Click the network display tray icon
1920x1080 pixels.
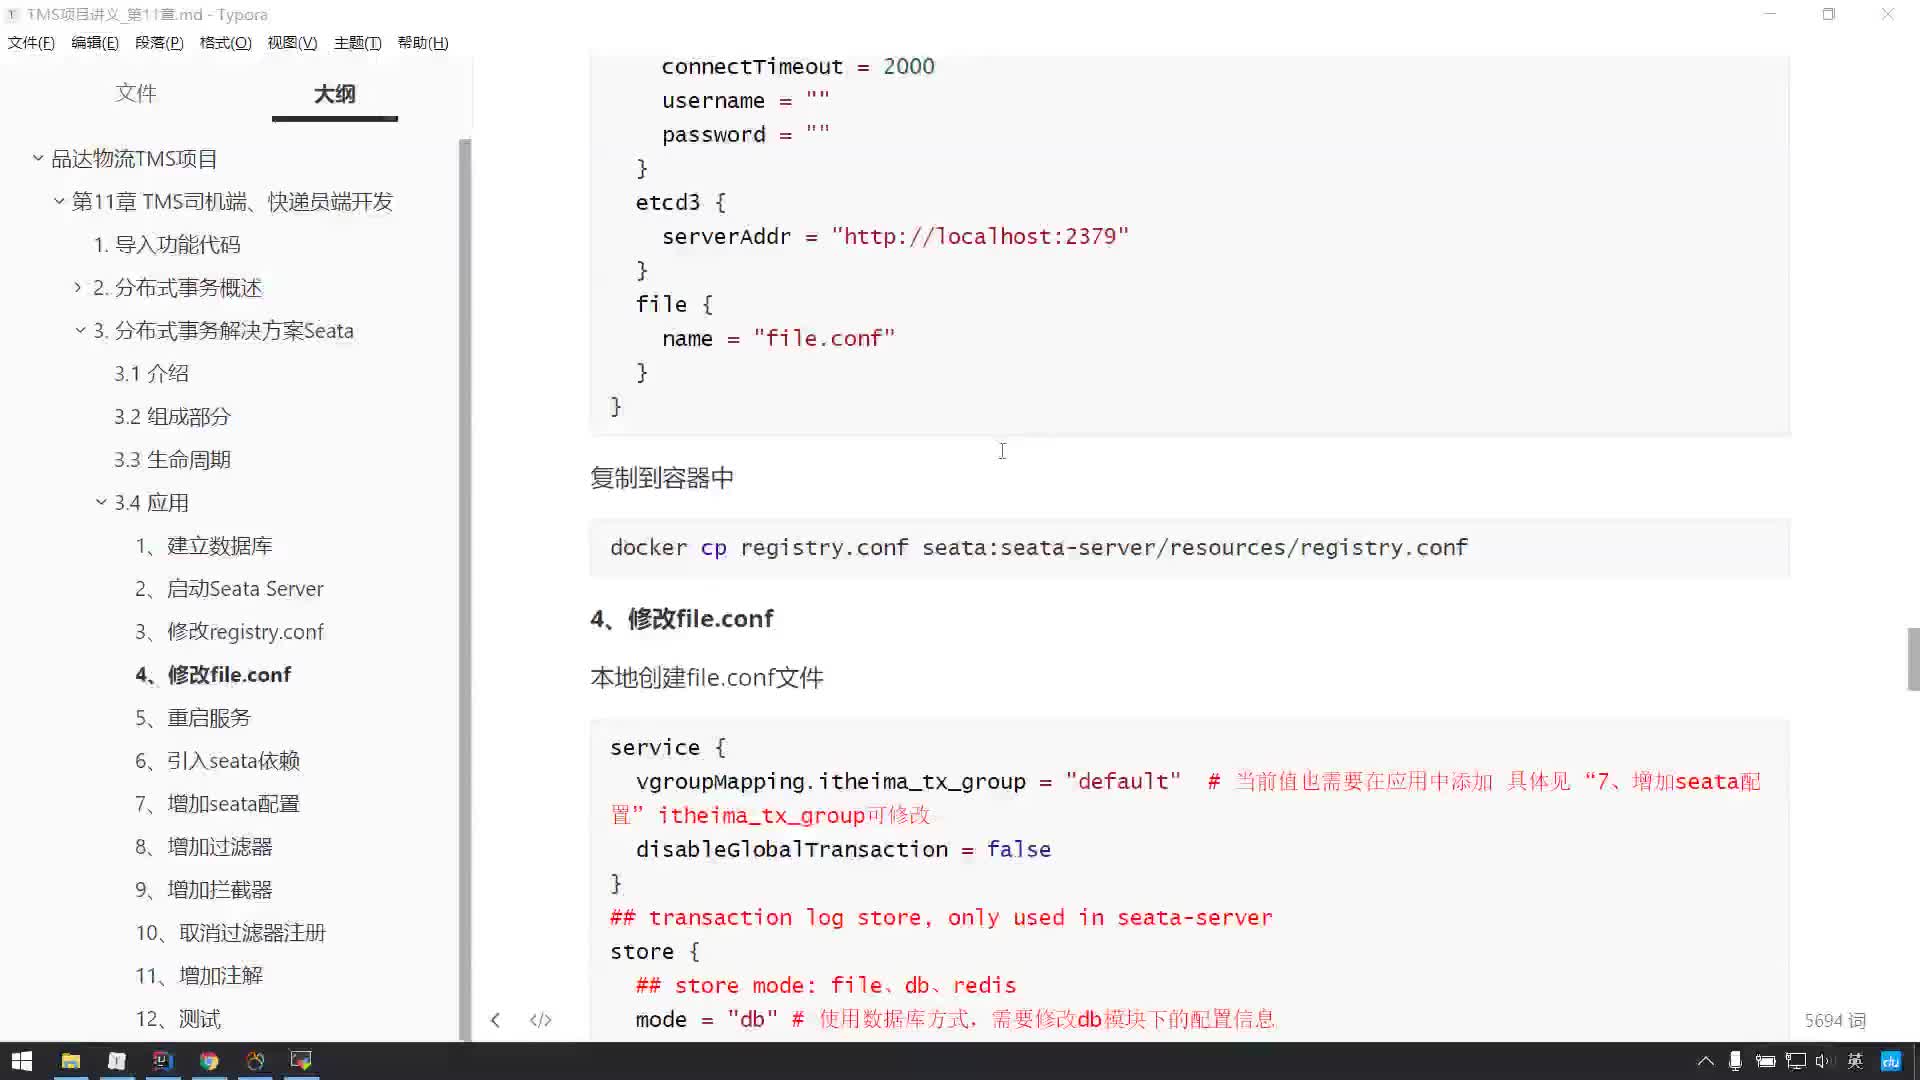[x=1796, y=1061]
